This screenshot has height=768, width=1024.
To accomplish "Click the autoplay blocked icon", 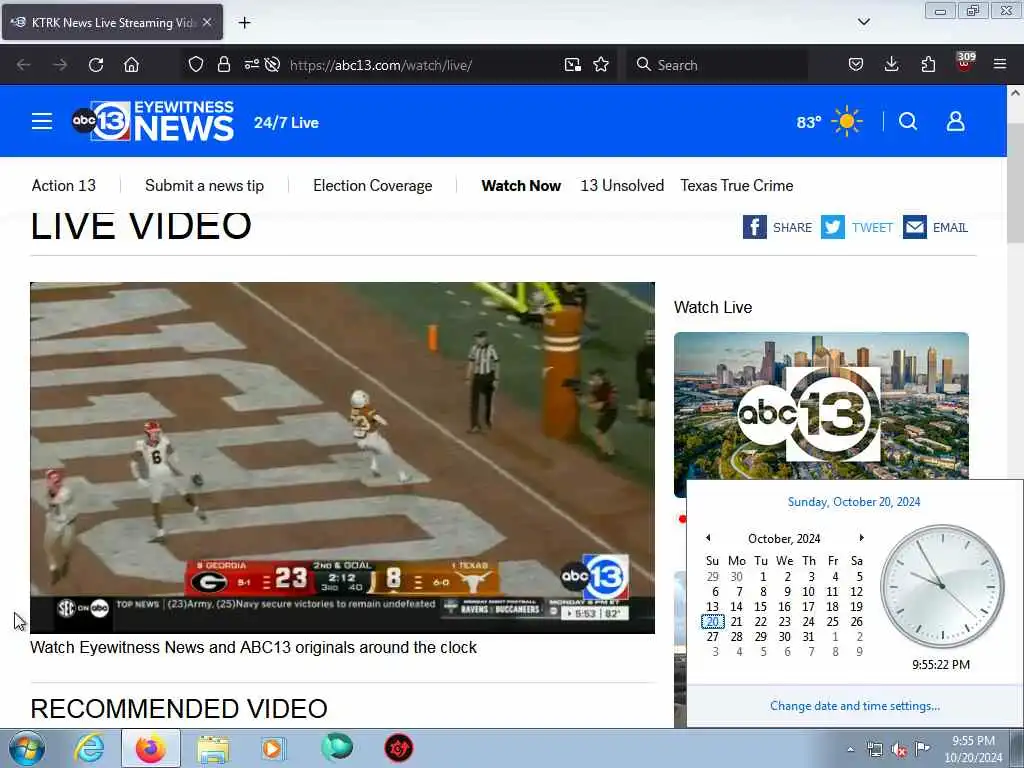I will (x=272, y=64).
